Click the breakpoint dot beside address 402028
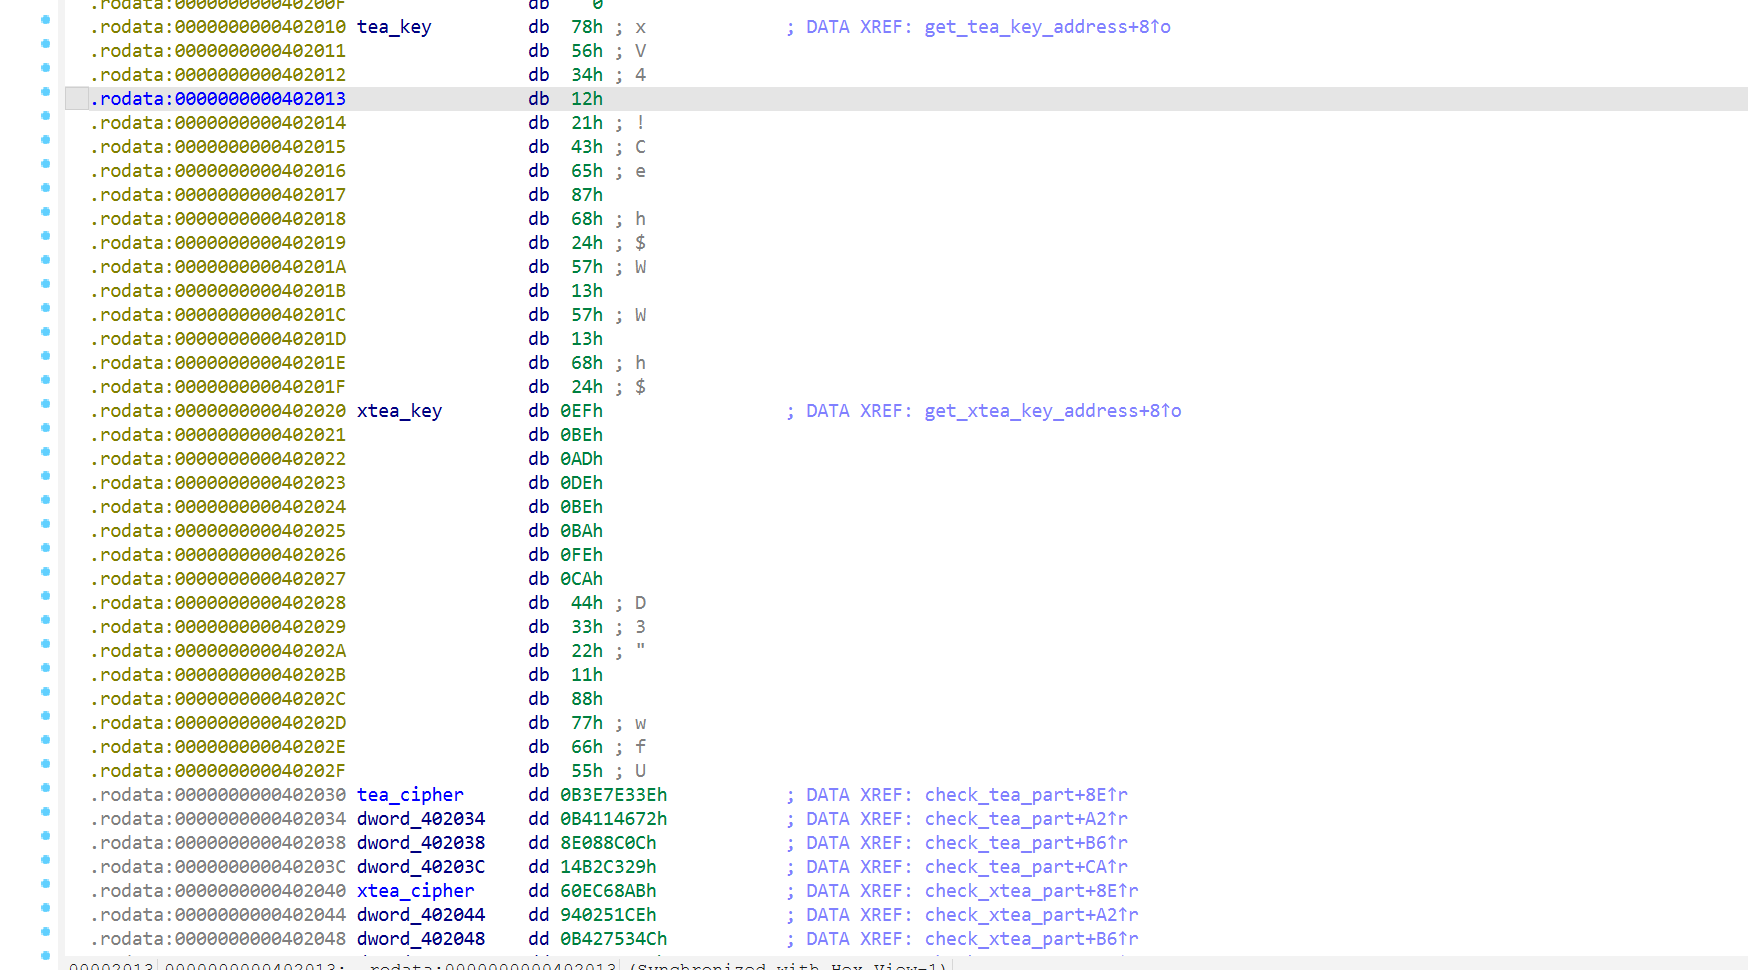1748x970 pixels. point(45,595)
